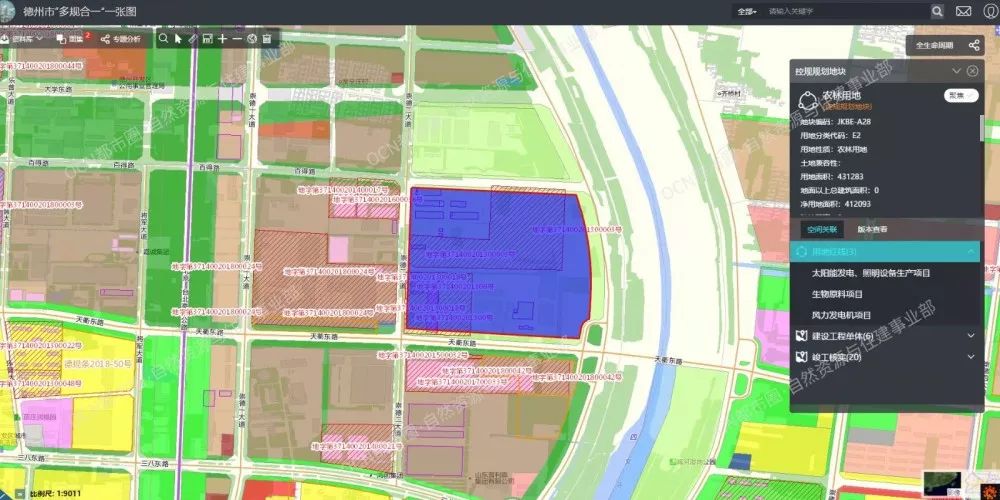Open 专题分析 thematic analysis

click(x=121, y=39)
